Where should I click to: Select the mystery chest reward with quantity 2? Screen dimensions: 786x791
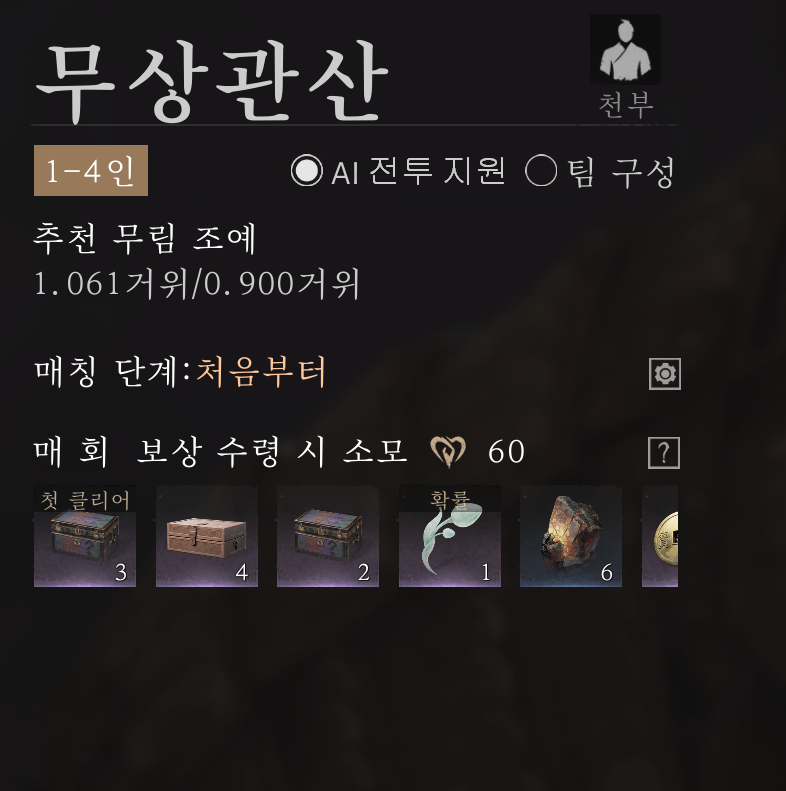(x=328, y=536)
